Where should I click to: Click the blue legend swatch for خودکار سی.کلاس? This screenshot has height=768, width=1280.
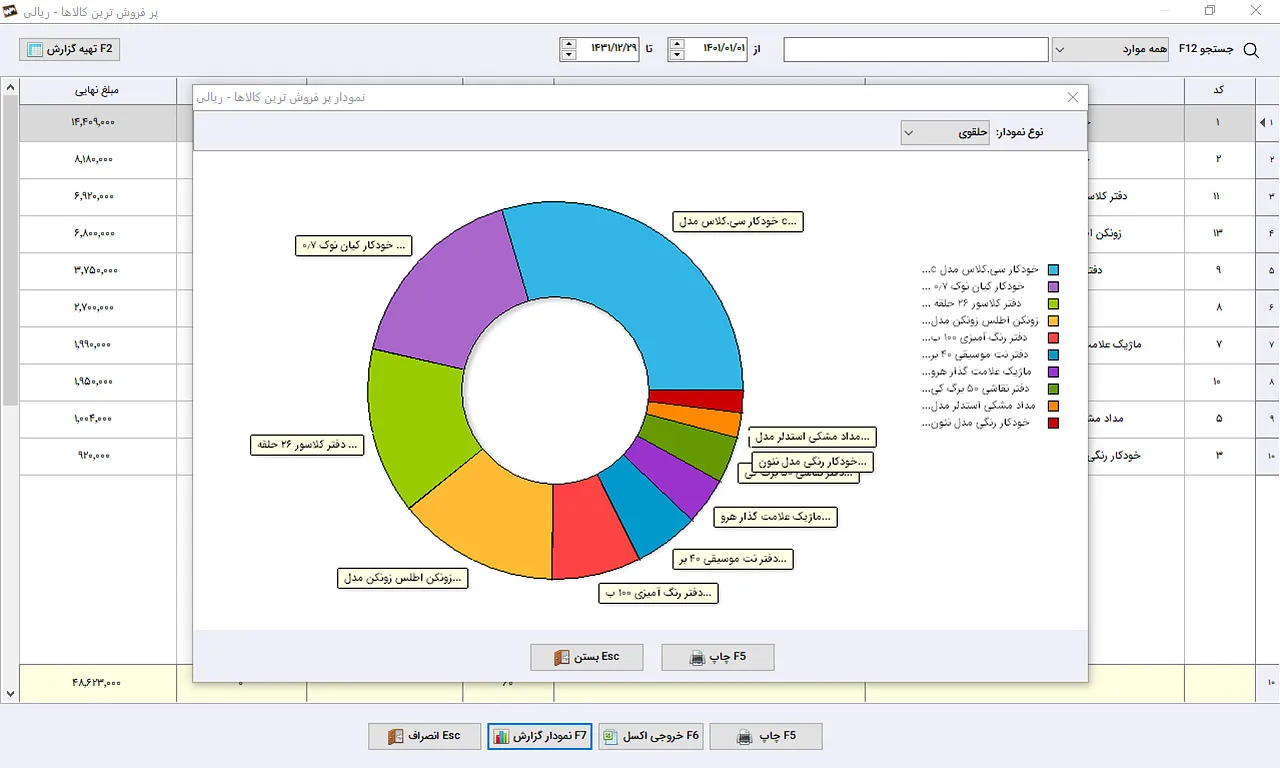coord(1053,270)
